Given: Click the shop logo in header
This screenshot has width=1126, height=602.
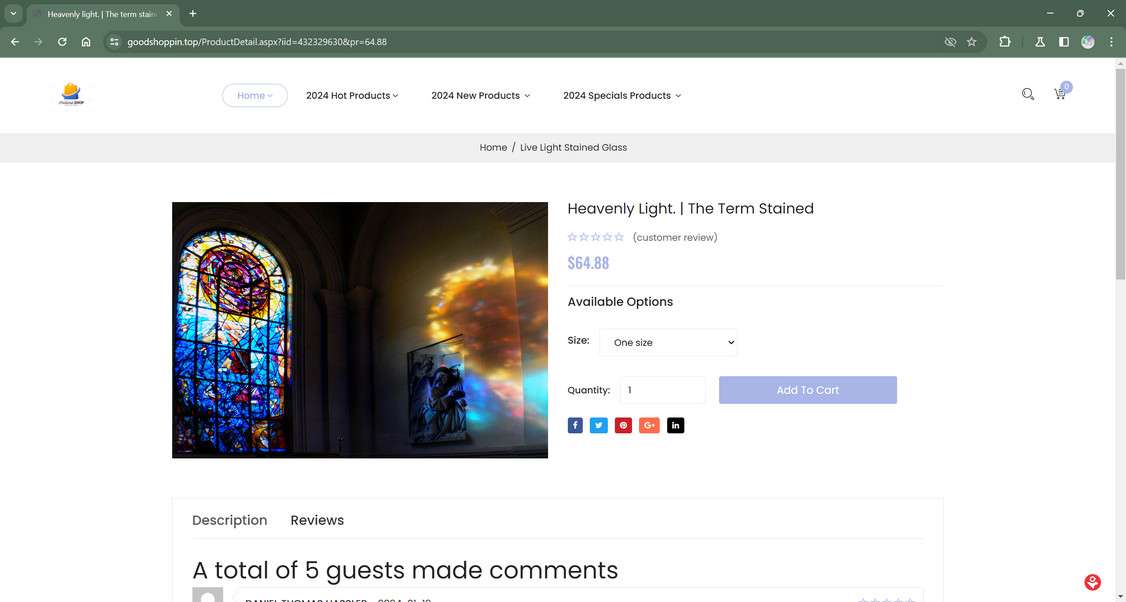Looking at the screenshot, I should pyautogui.click(x=70, y=95).
